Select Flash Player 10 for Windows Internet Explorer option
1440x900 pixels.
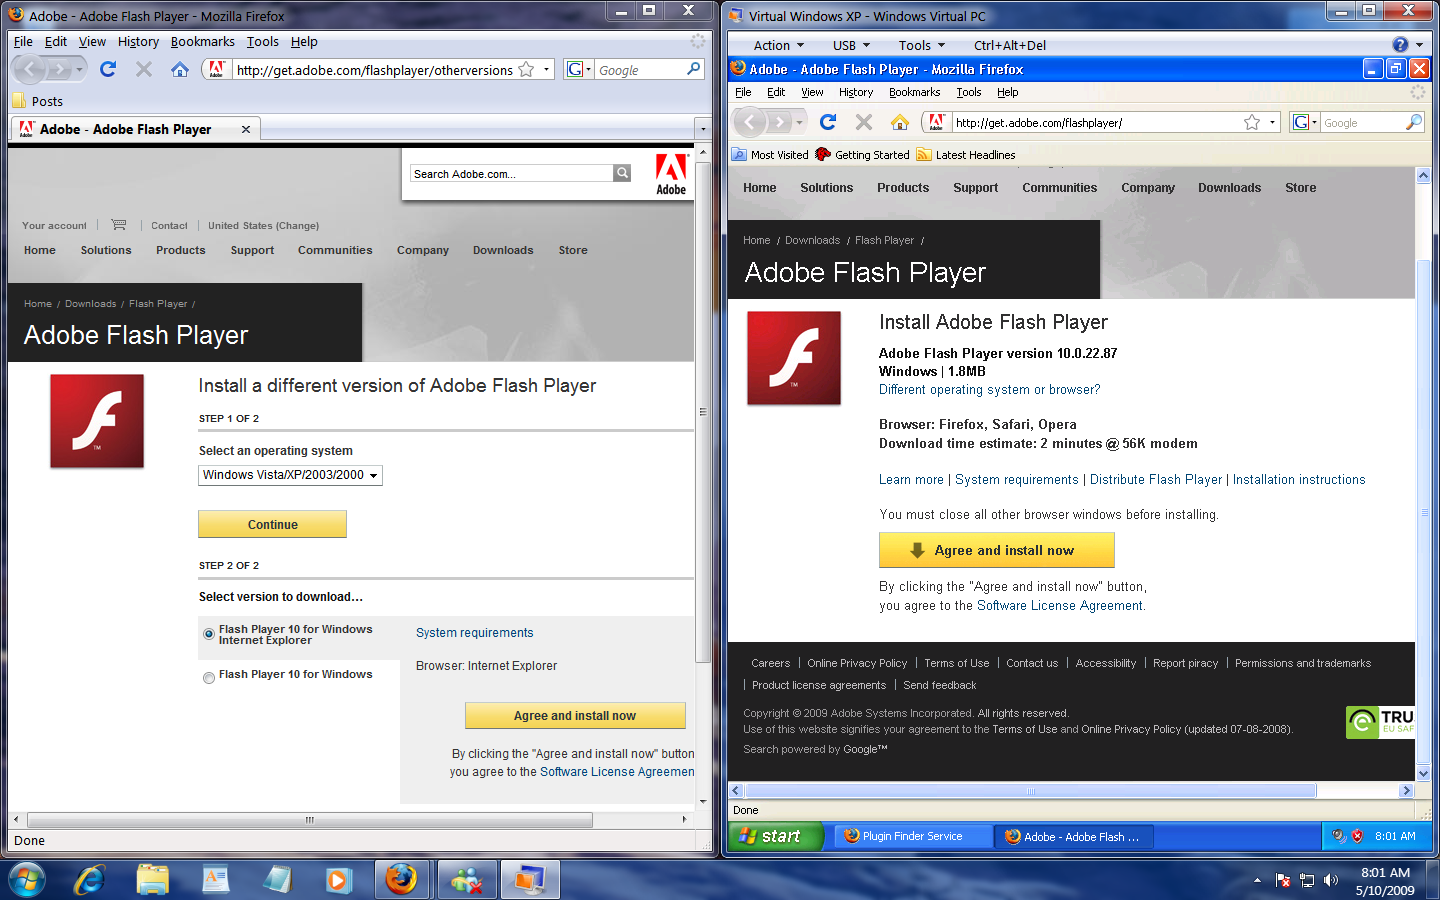[209, 634]
